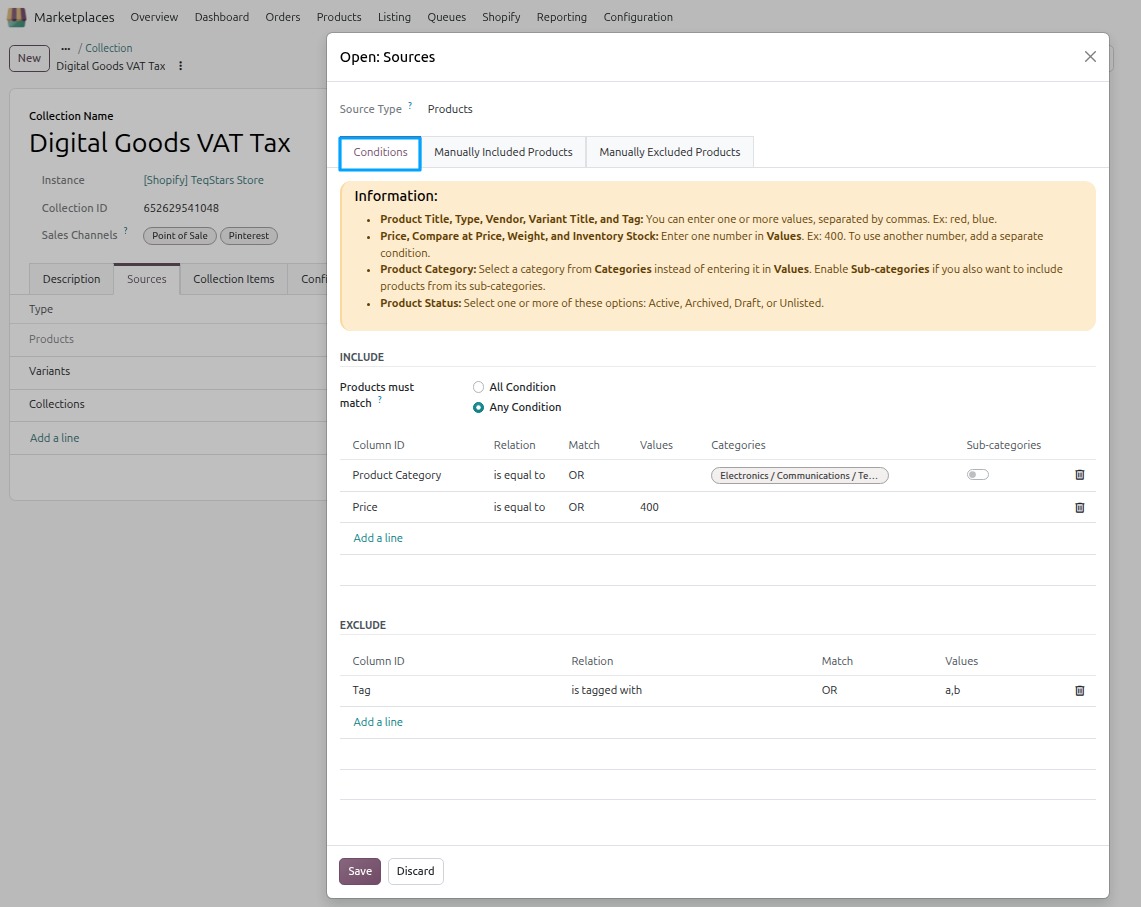Select the Any Condition radio button
Screen dimensions: 1141x907
(478, 408)
